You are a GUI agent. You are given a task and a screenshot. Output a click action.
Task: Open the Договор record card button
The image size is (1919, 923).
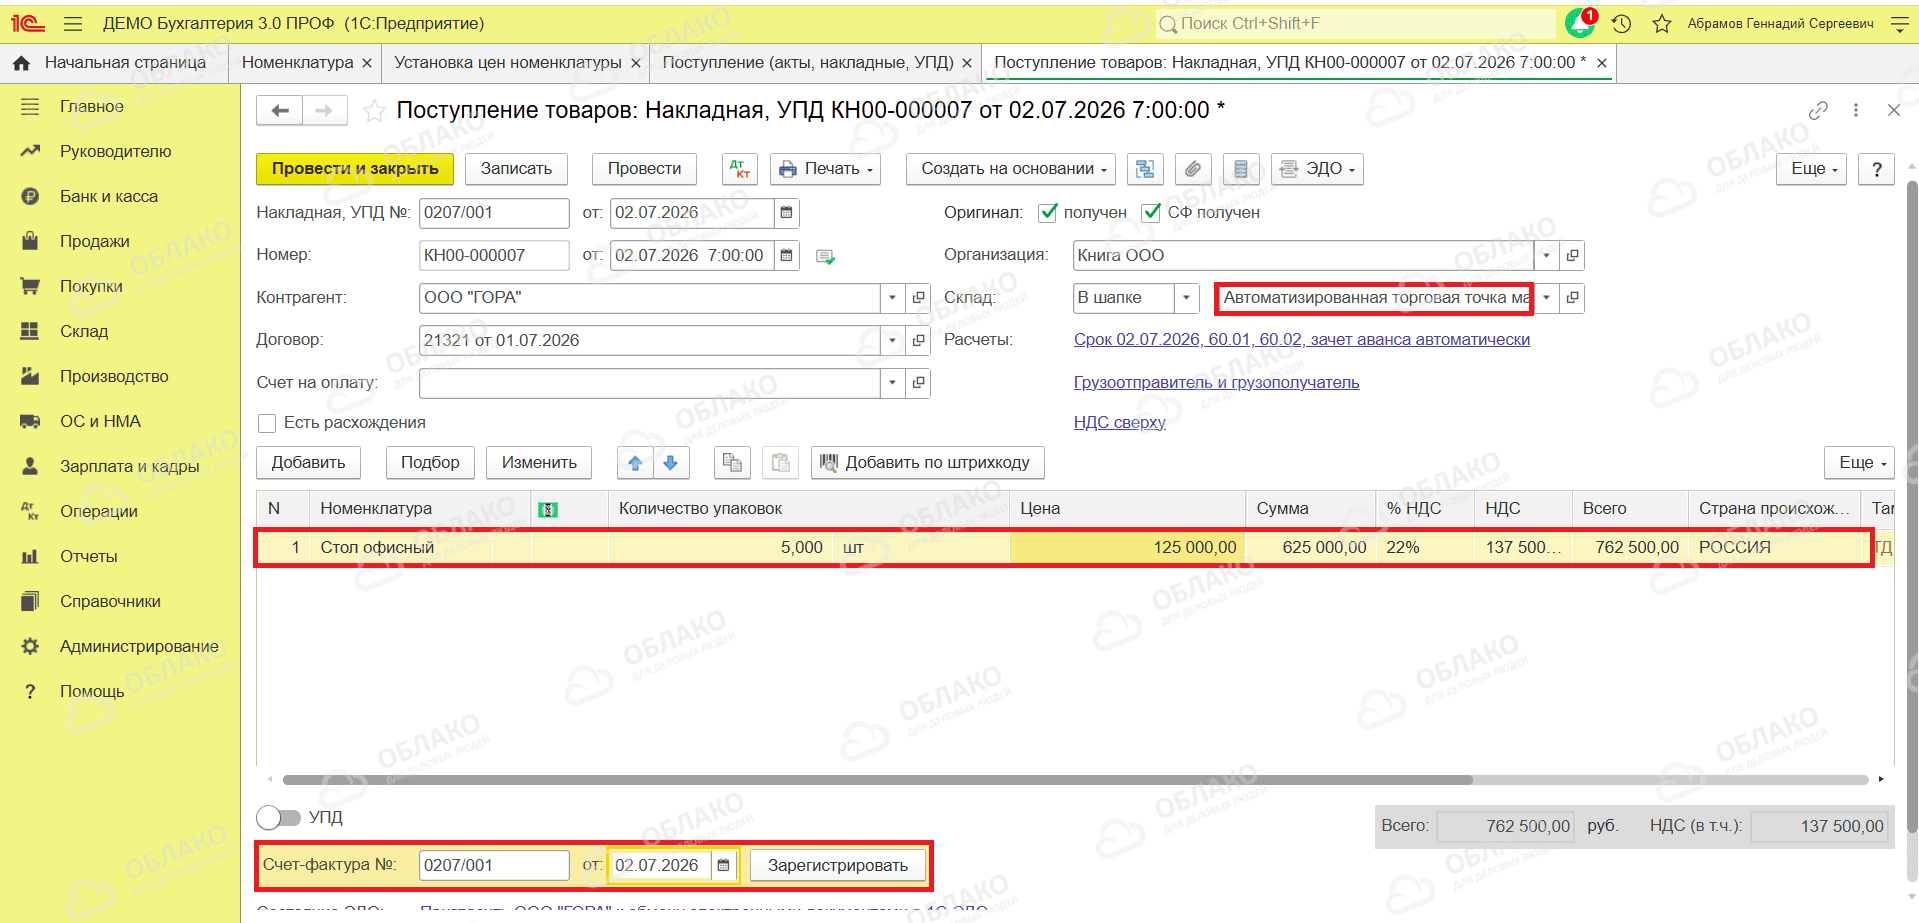pyautogui.click(x=918, y=341)
